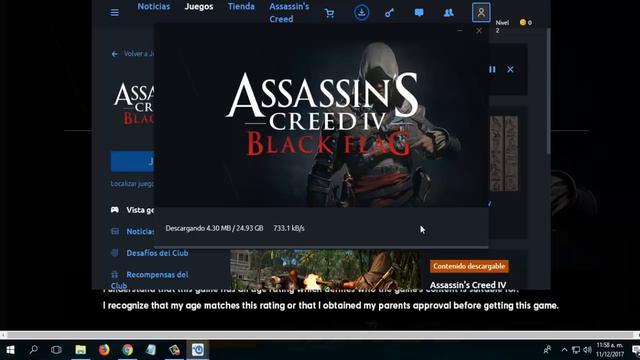Open the Uplay taskbar icon
640x360 pixels.
pos(198,350)
